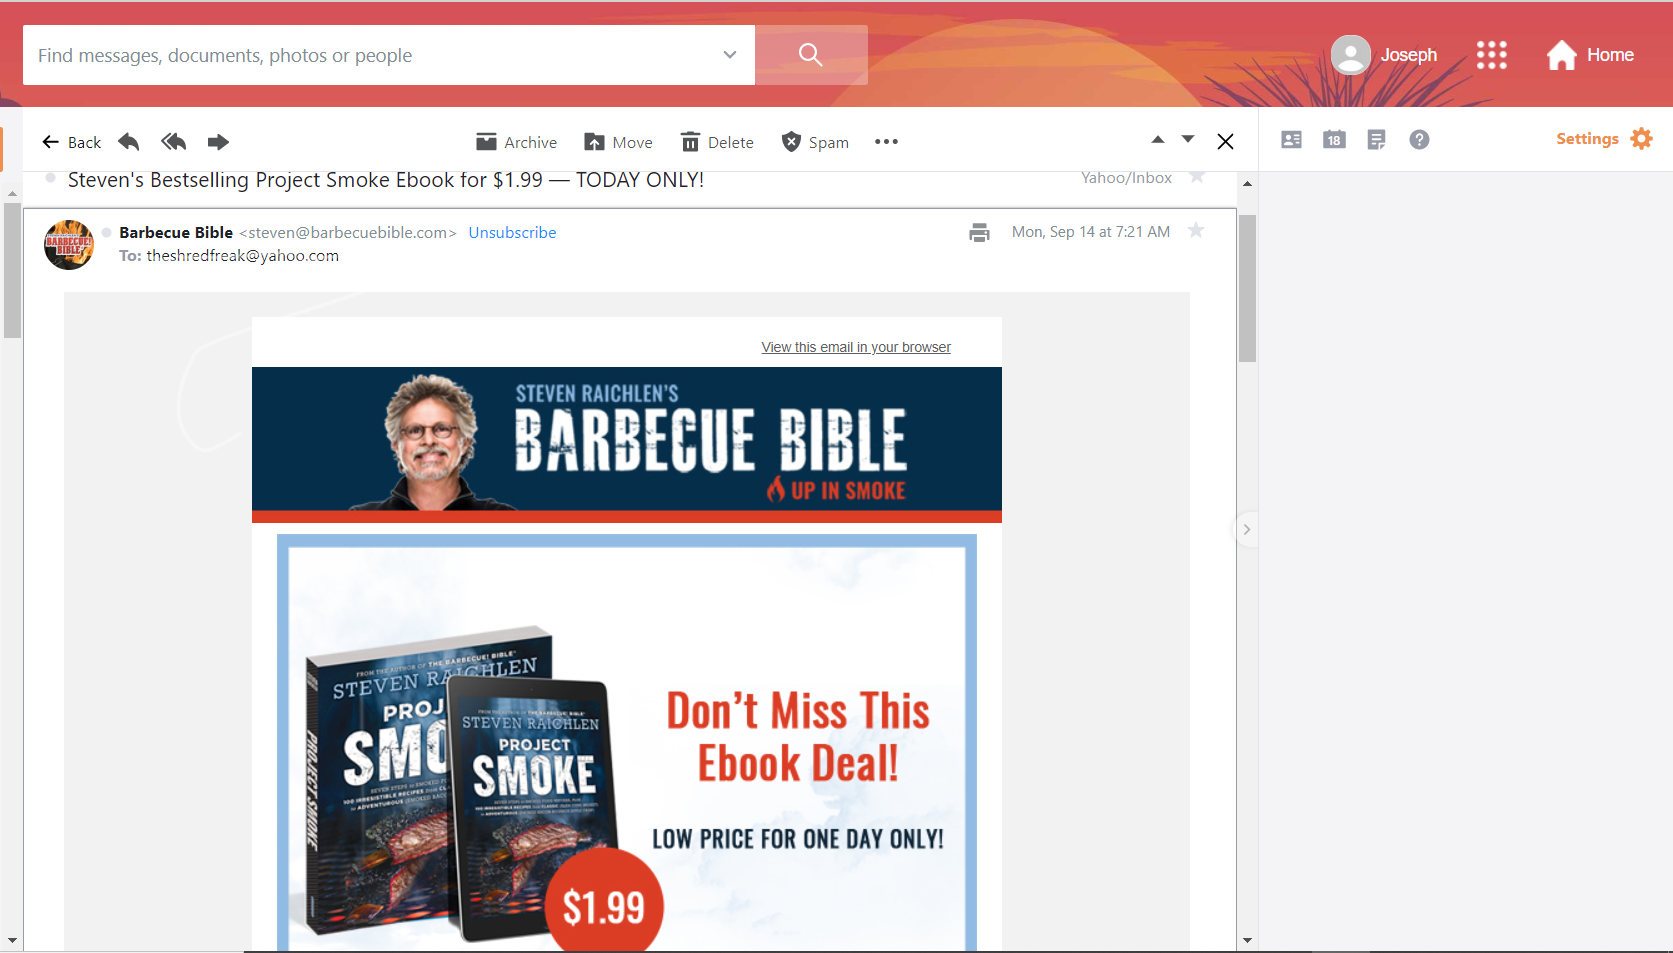Screen dimensions: 1673x953
Task: Print this email
Action: click(x=979, y=232)
